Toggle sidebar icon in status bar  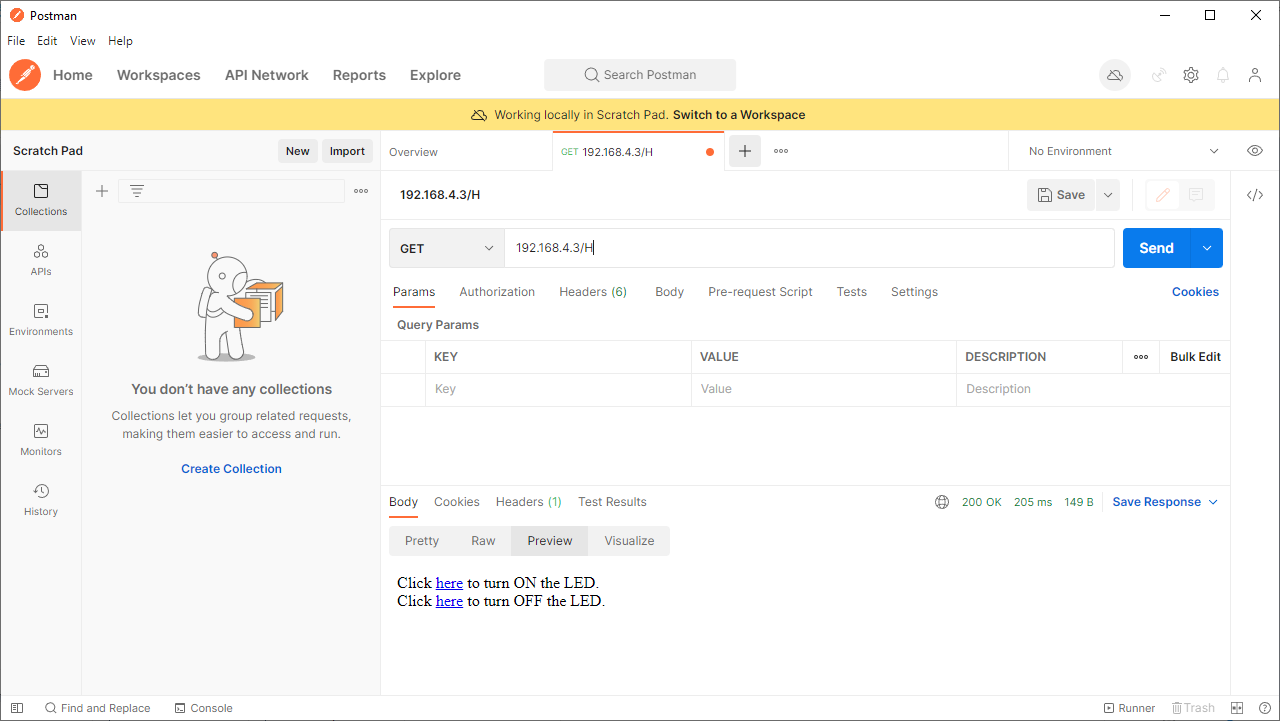pos(17,708)
